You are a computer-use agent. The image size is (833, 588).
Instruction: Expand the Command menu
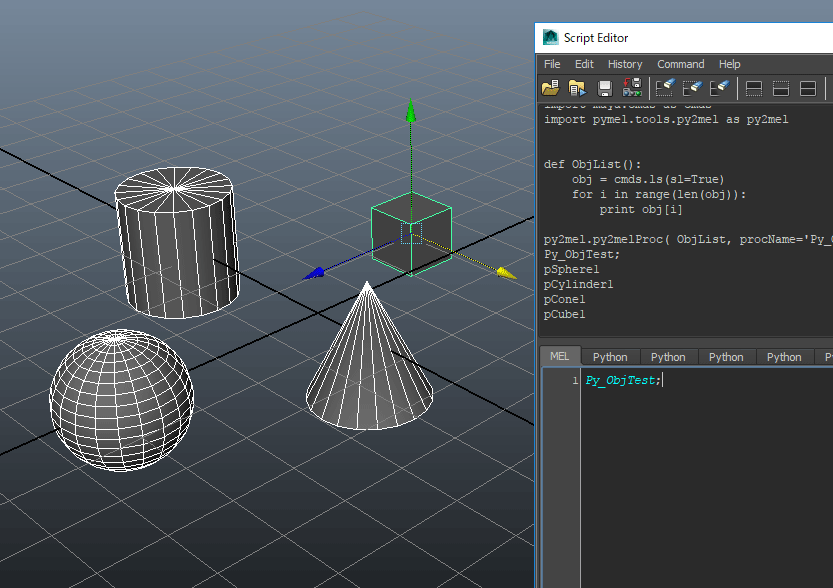click(680, 64)
